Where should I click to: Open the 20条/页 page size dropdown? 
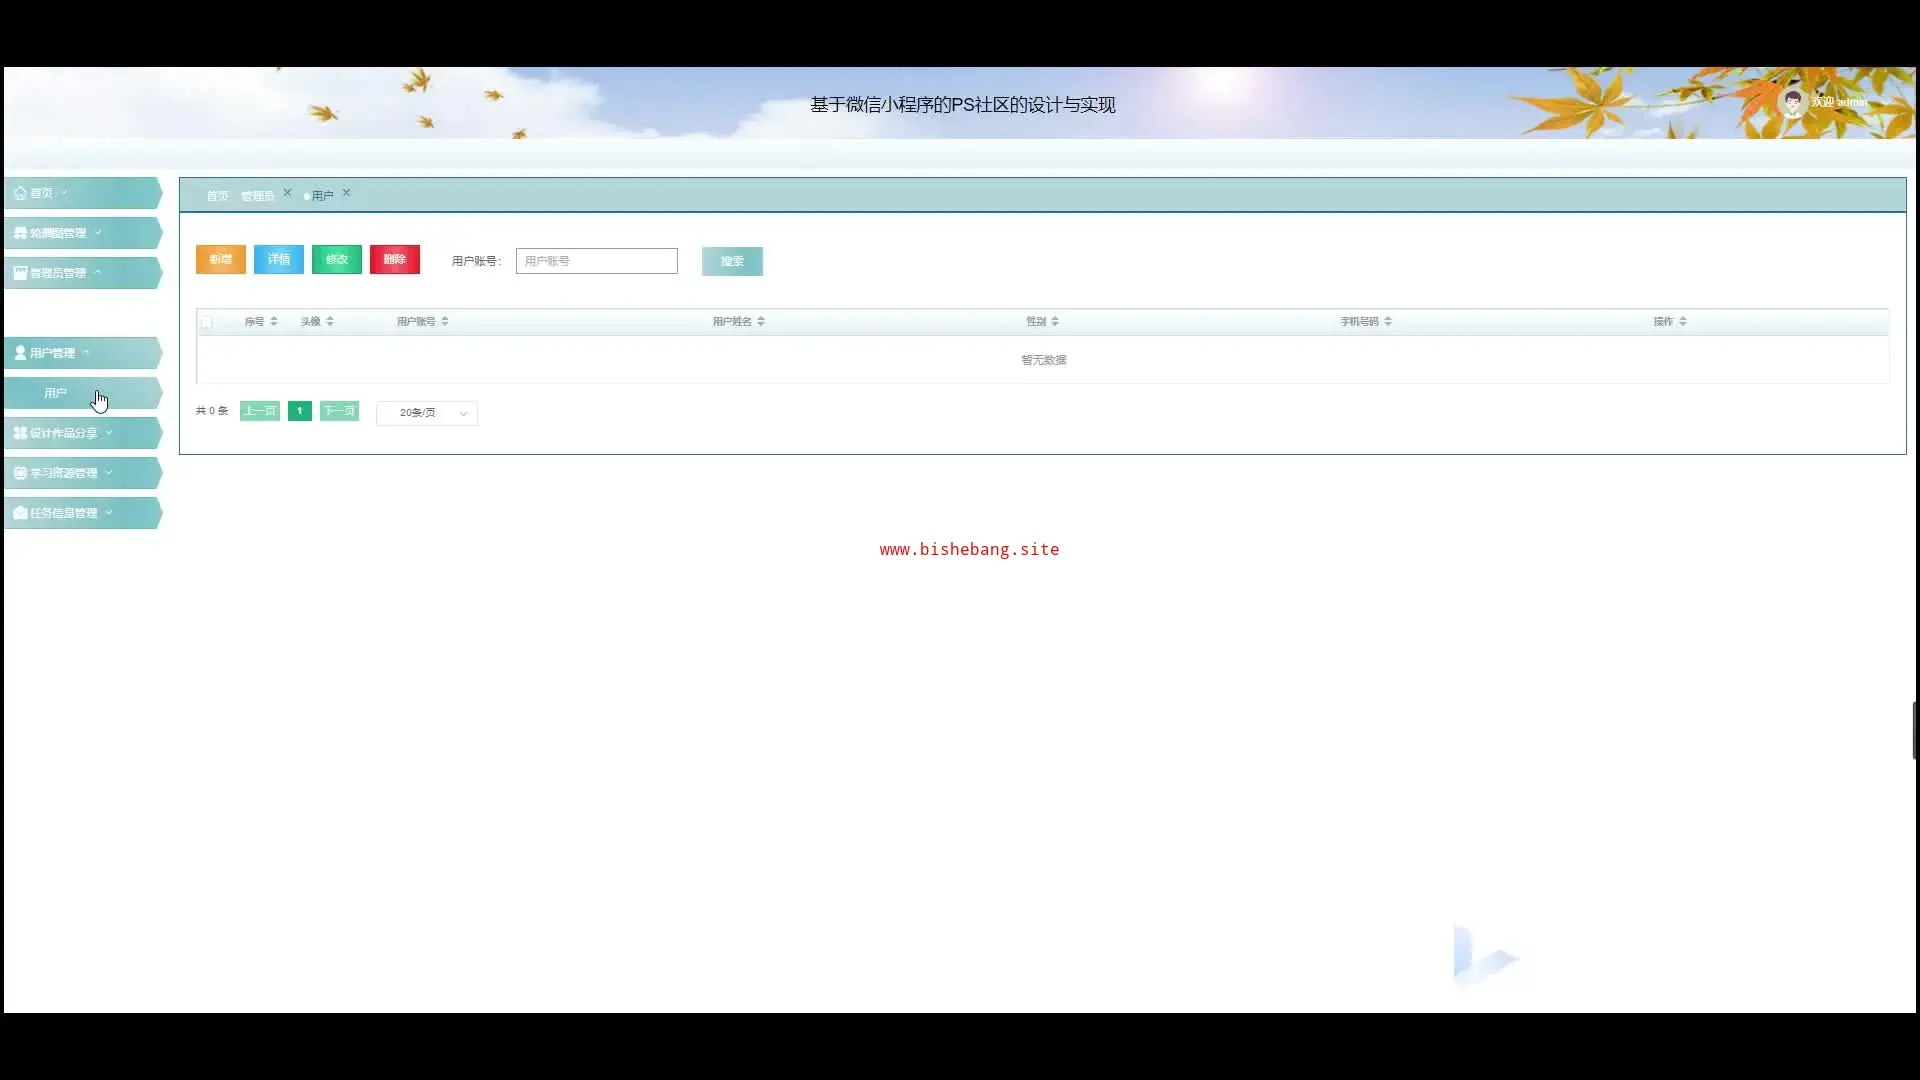point(427,413)
